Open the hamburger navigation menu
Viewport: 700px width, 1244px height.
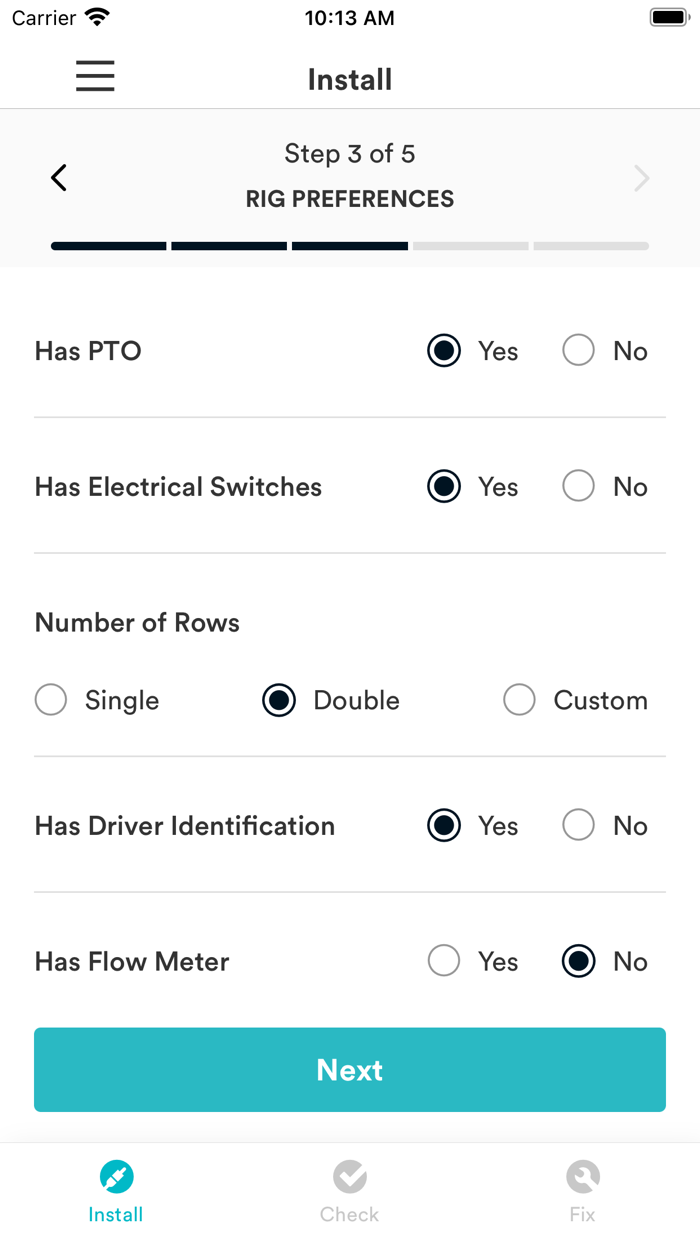(95, 76)
